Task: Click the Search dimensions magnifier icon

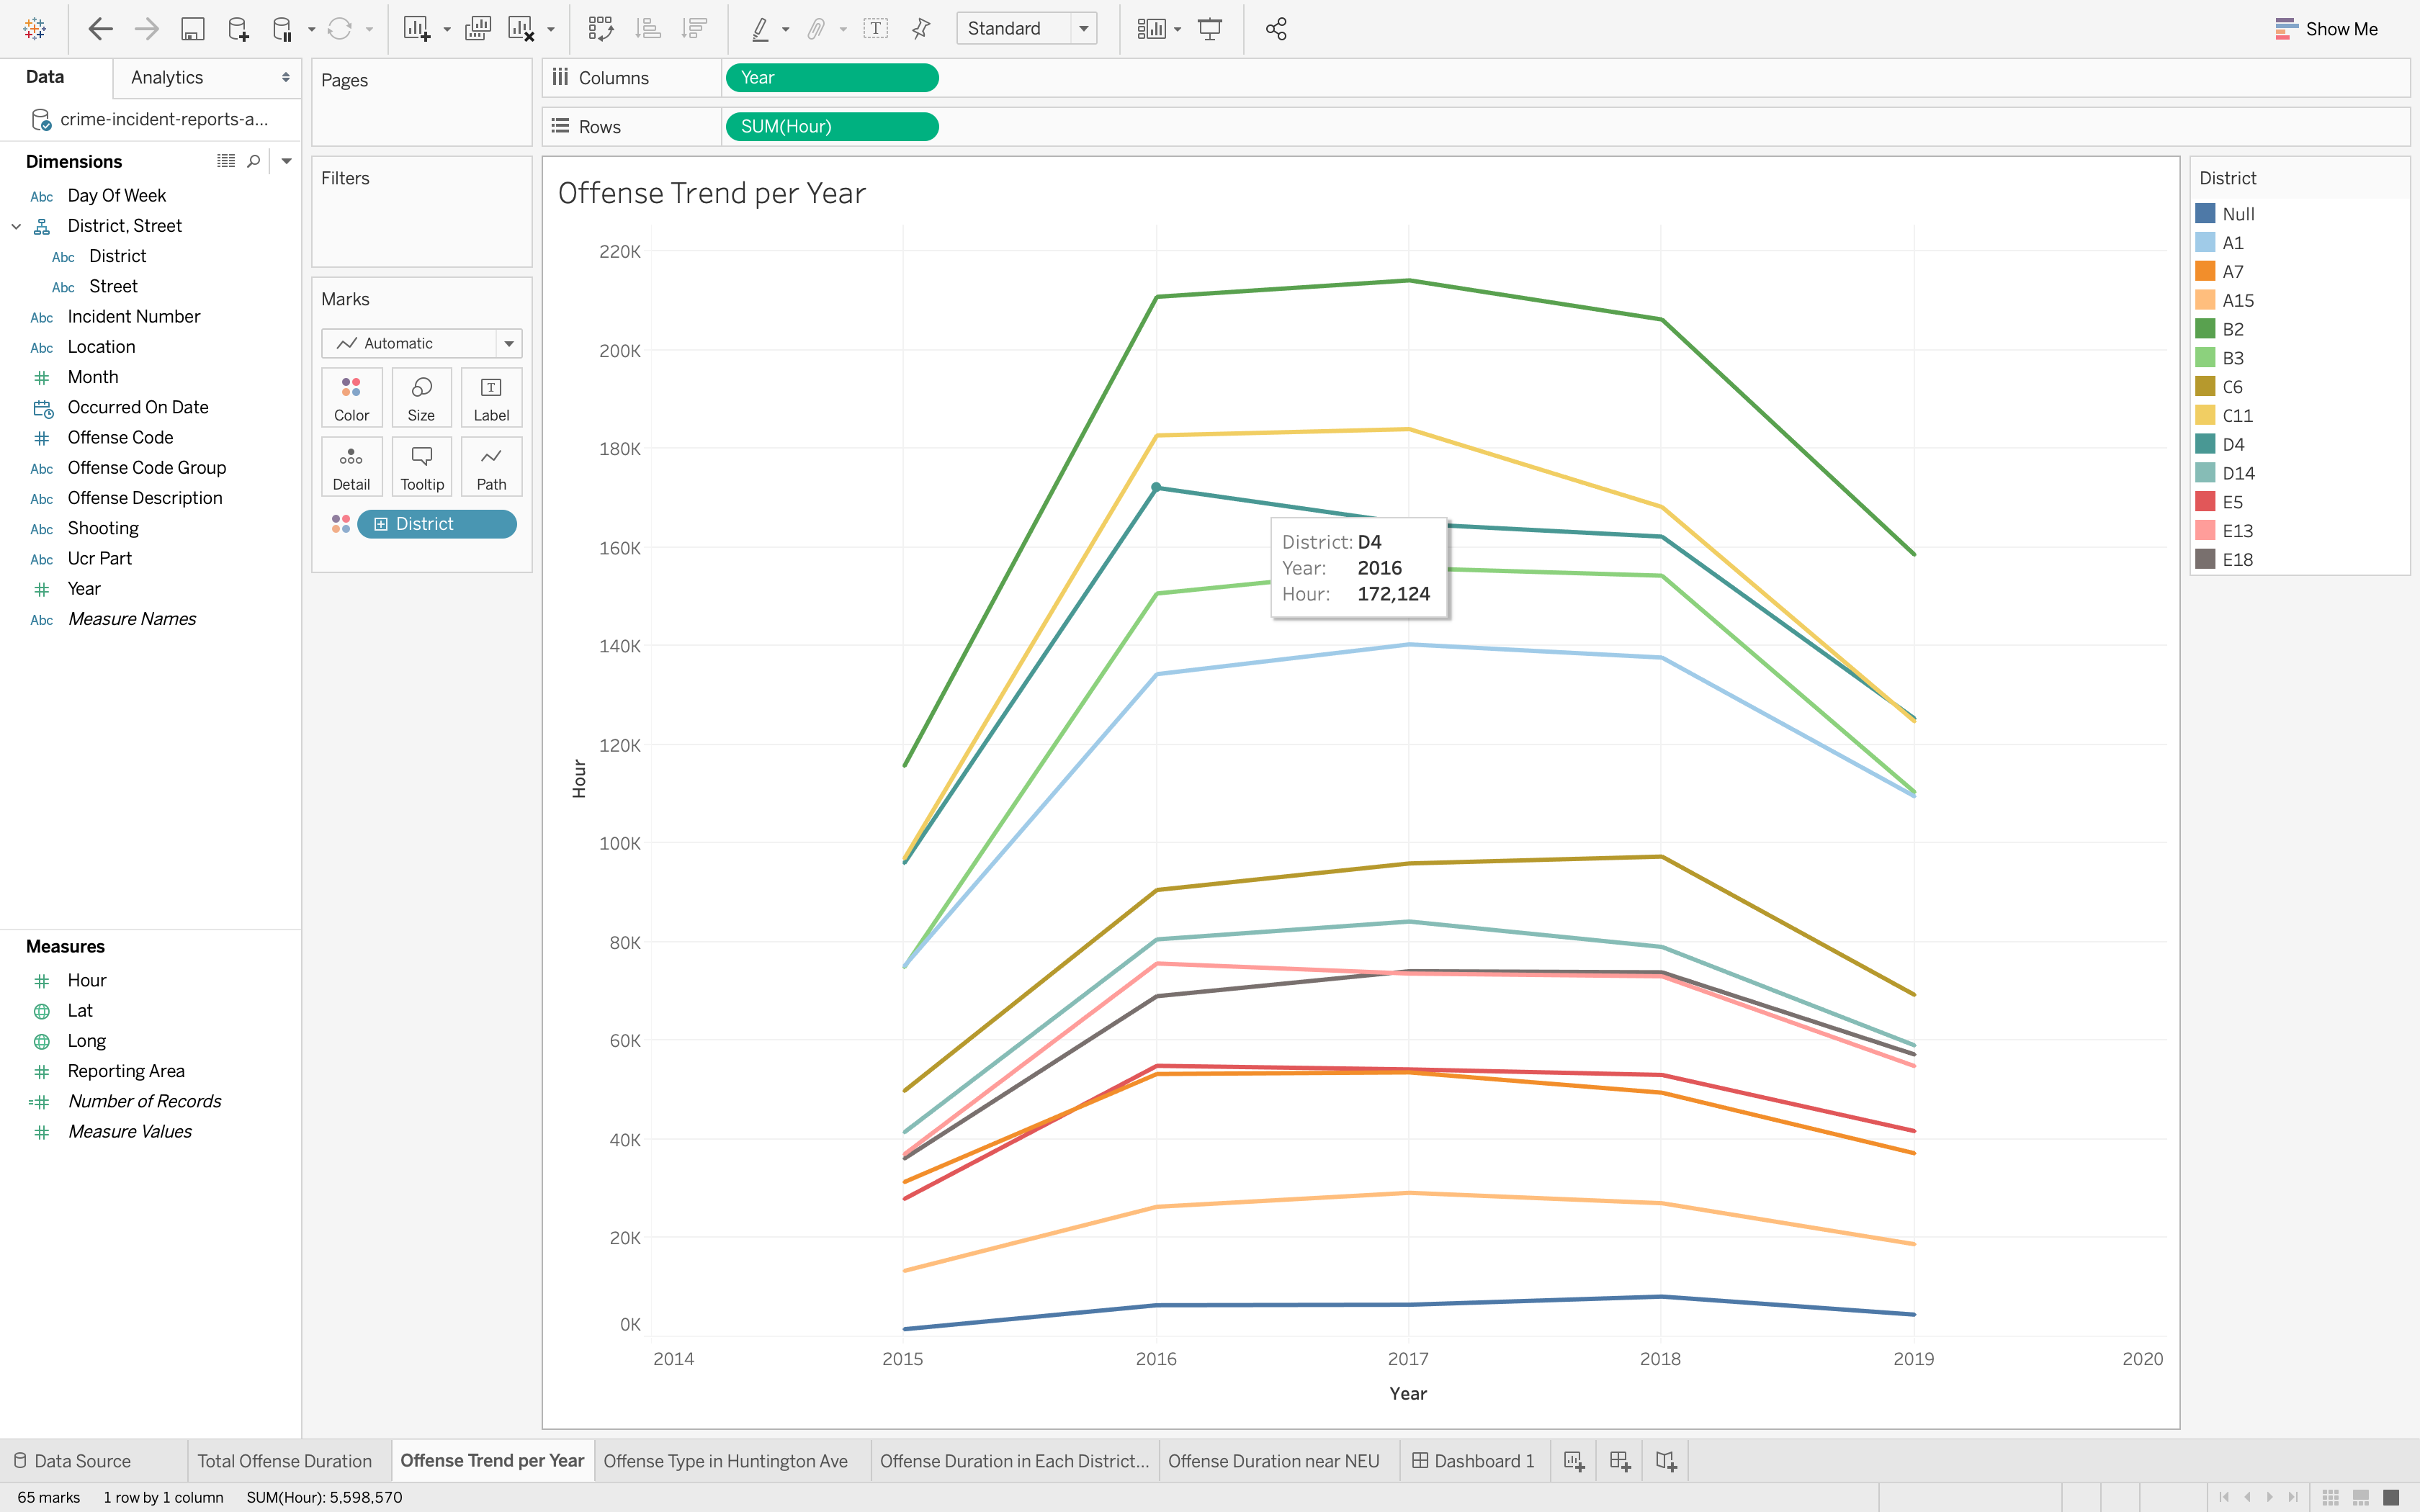Action: coord(254,161)
